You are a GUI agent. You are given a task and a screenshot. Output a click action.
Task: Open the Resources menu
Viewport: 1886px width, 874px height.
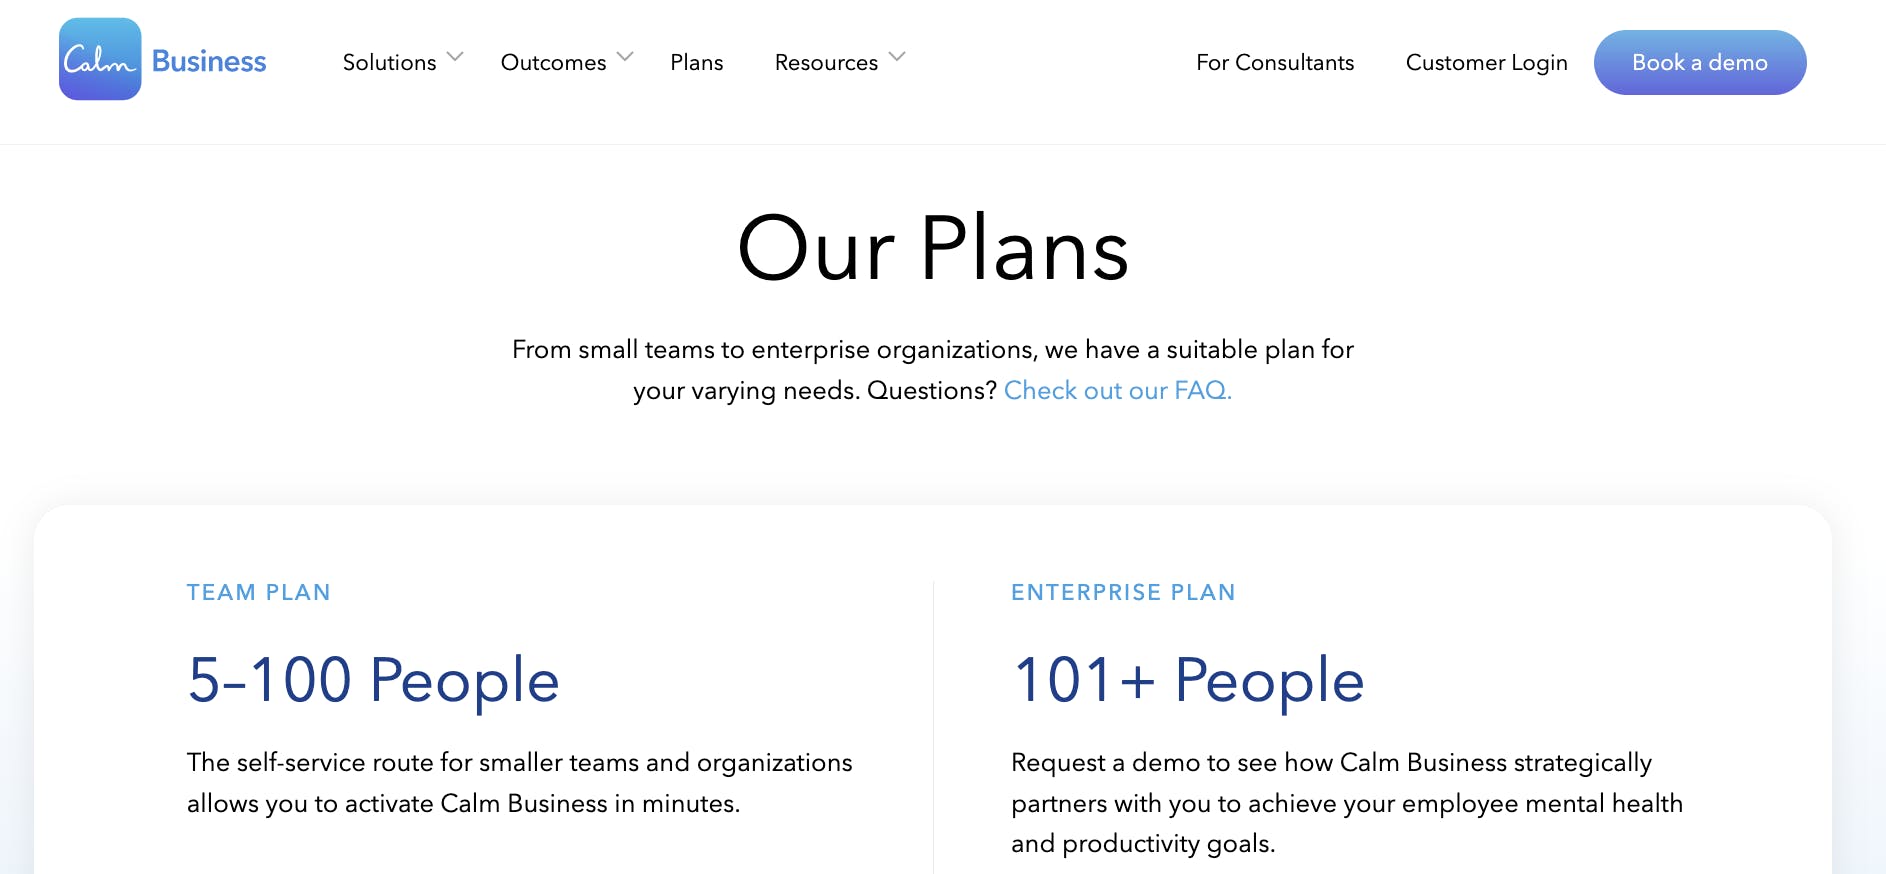pyautogui.click(x=826, y=63)
